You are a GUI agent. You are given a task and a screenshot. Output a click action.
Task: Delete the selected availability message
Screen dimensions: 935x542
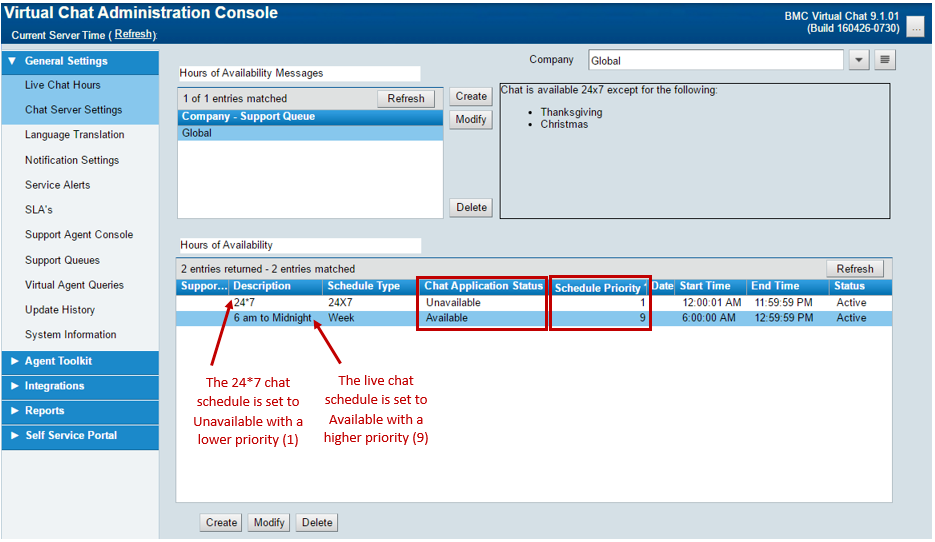(471, 207)
